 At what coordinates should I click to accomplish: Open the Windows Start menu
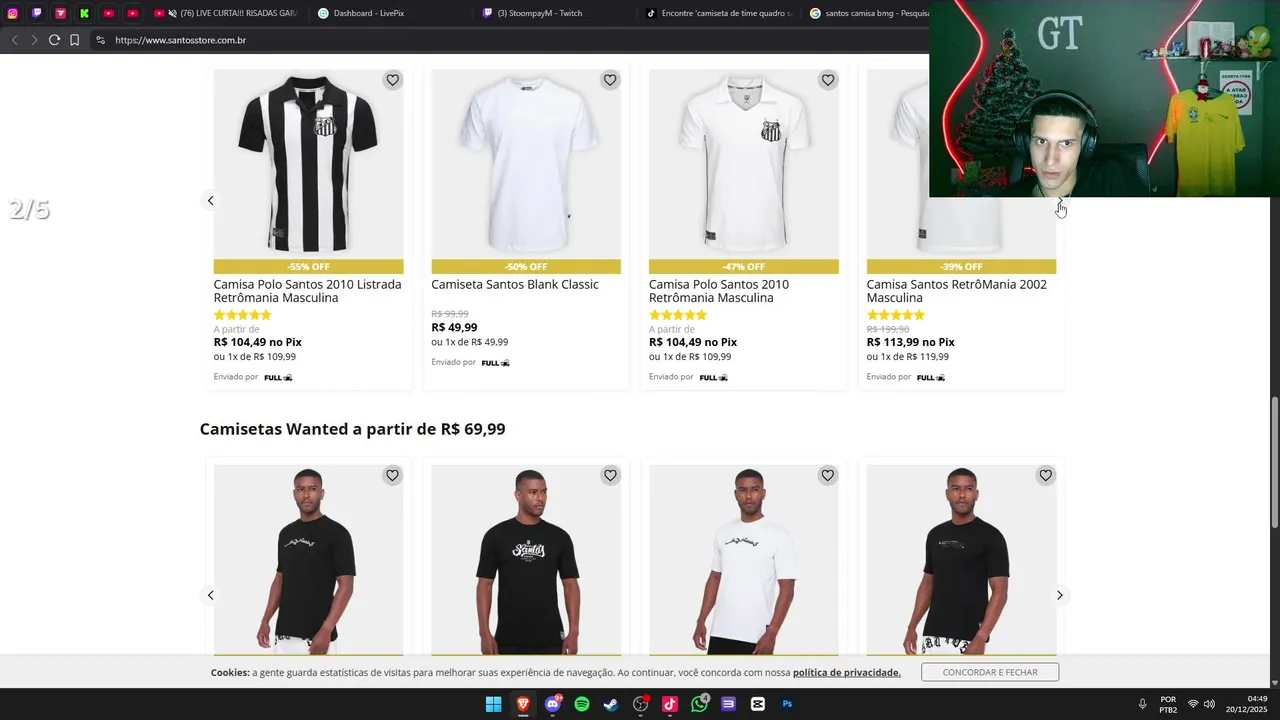(x=494, y=704)
